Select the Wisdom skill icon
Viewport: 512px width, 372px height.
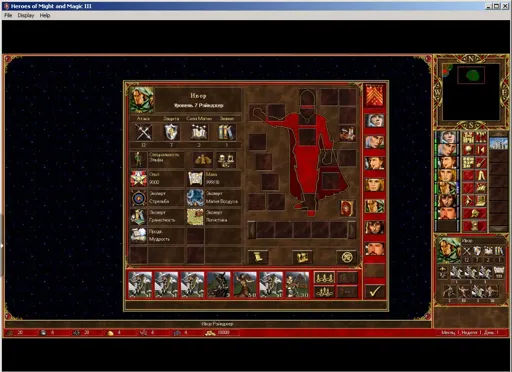point(138,235)
